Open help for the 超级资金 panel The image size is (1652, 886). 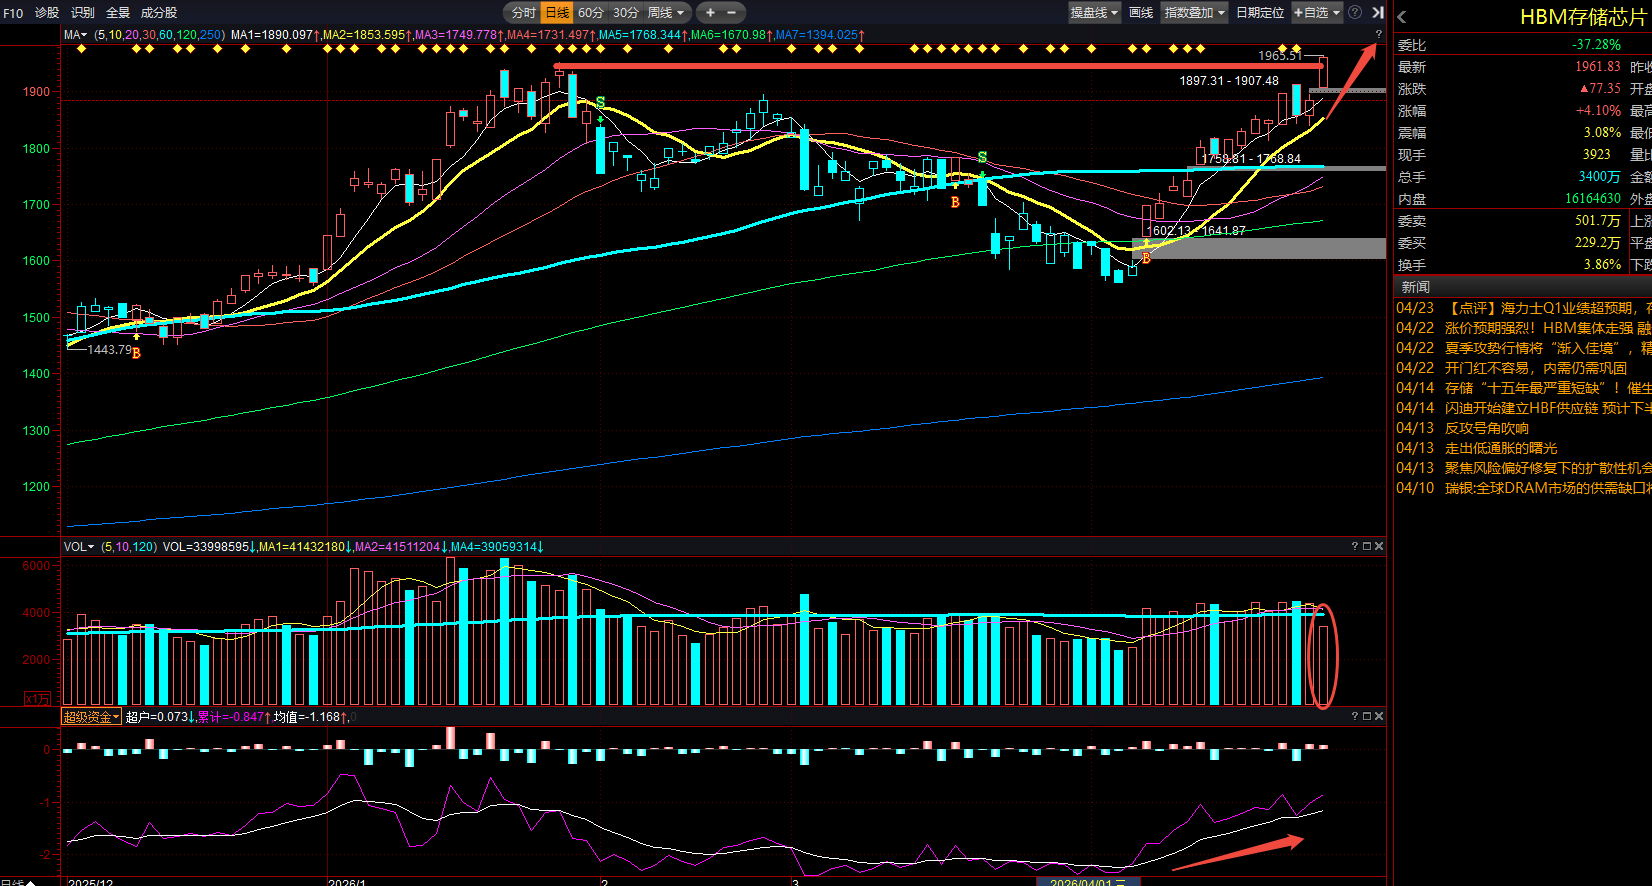tap(1355, 716)
